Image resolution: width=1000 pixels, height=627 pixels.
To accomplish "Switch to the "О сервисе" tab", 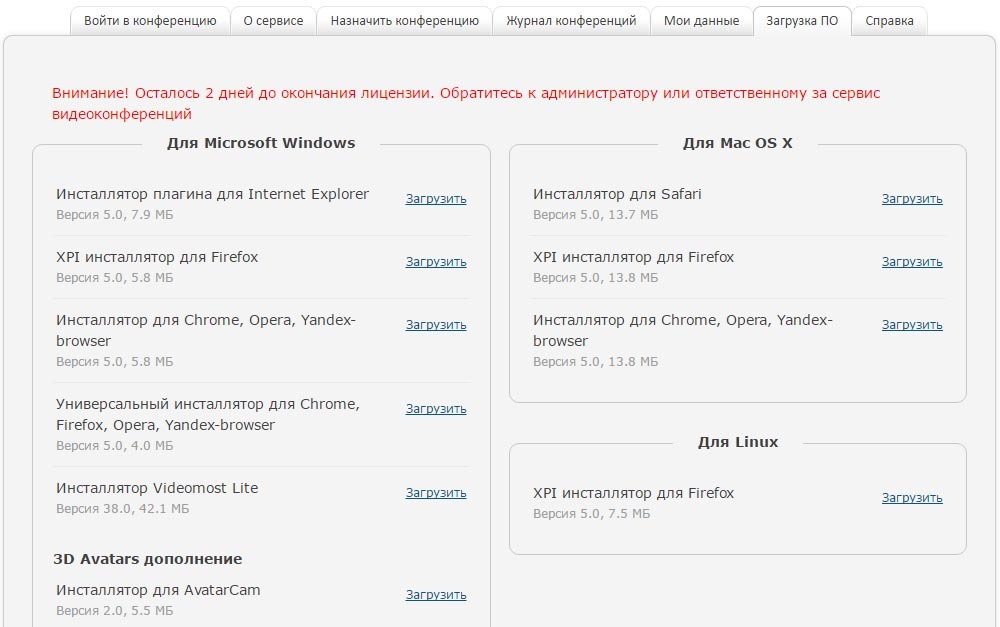I will (273, 21).
